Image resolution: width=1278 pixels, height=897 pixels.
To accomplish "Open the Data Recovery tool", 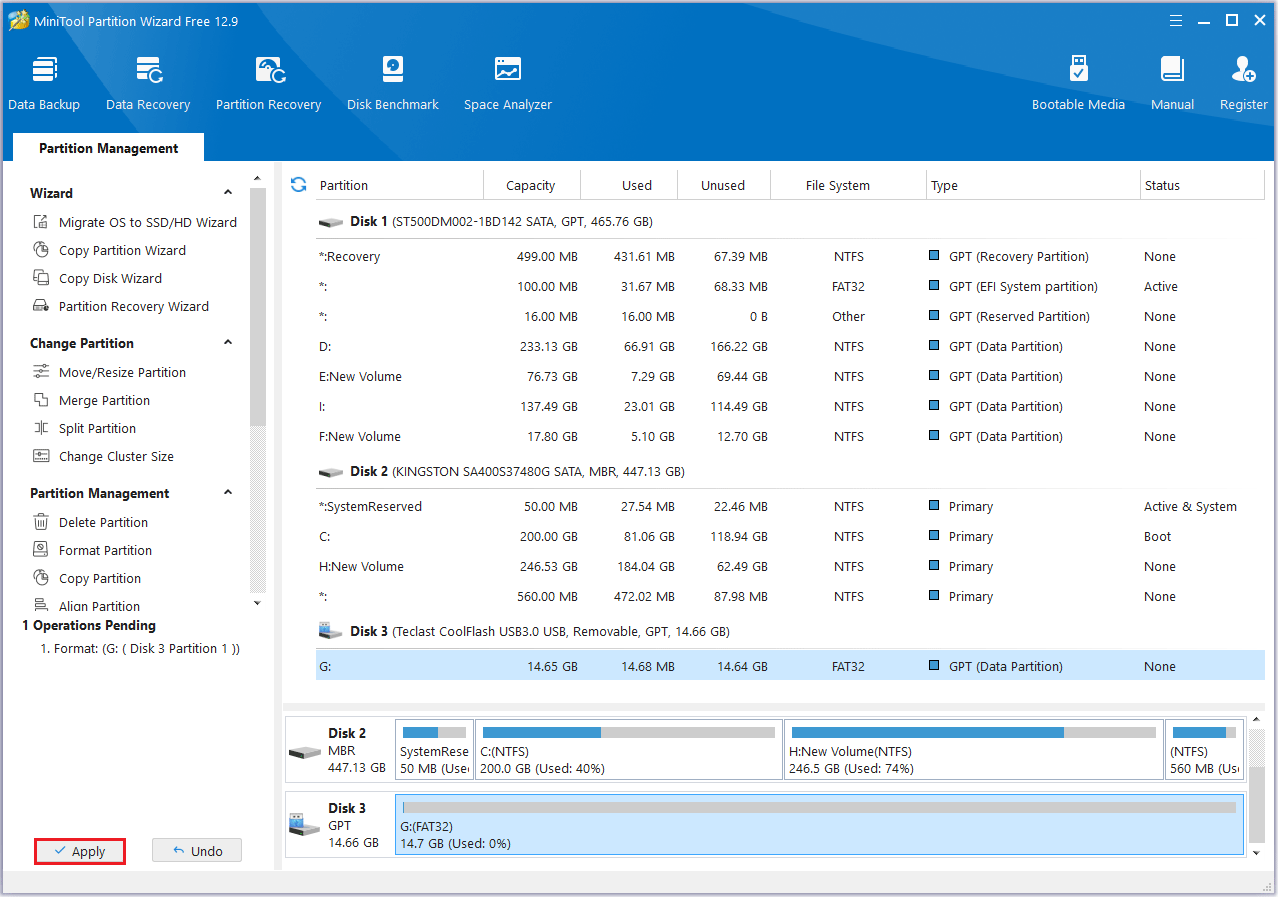I will click(148, 84).
